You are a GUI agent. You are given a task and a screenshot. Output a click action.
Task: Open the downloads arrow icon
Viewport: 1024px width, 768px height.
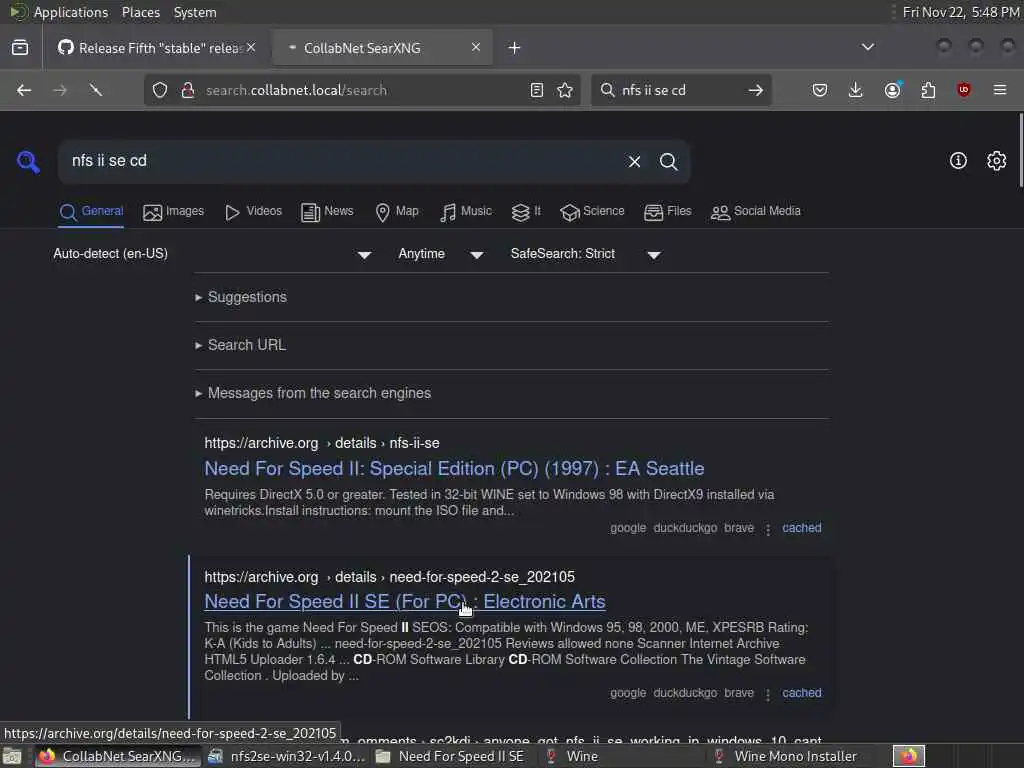pyautogui.click(x=856, y=90)
